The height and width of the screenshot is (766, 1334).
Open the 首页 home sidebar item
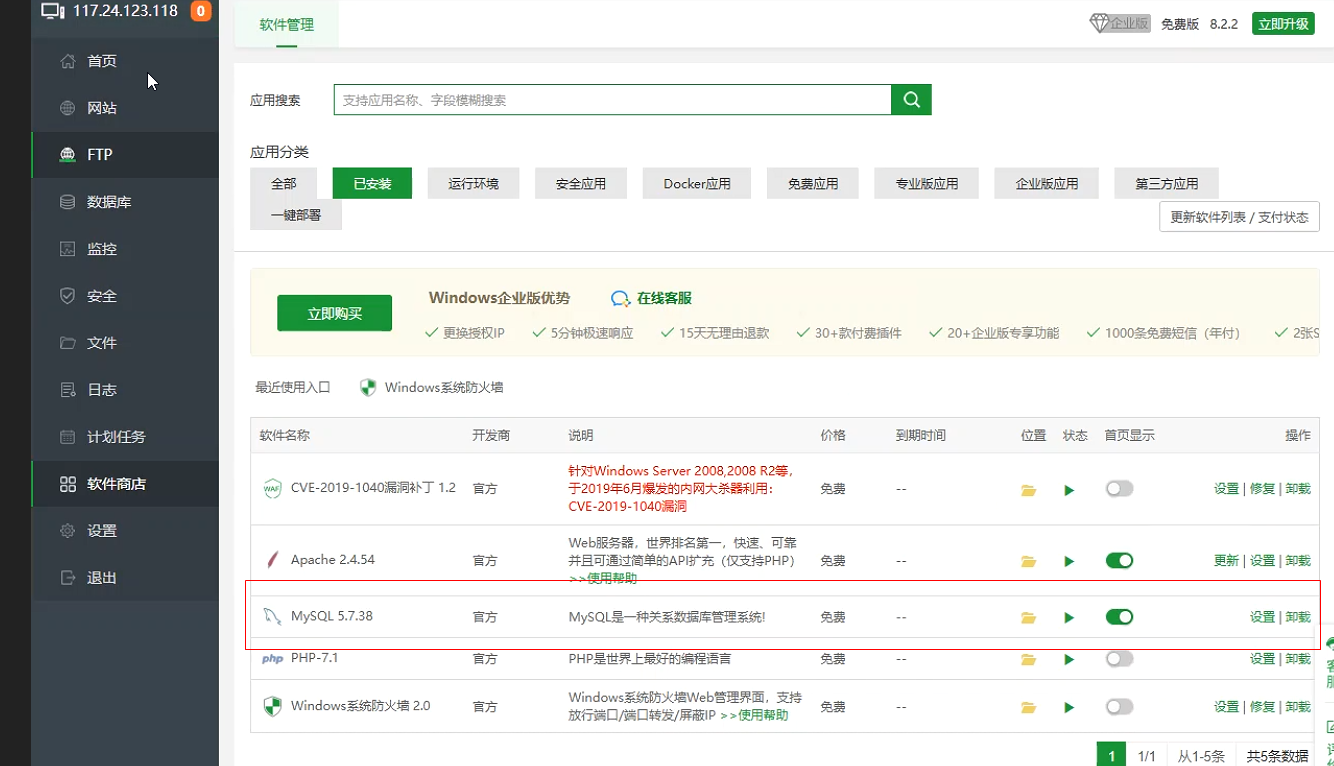point(125,61)
